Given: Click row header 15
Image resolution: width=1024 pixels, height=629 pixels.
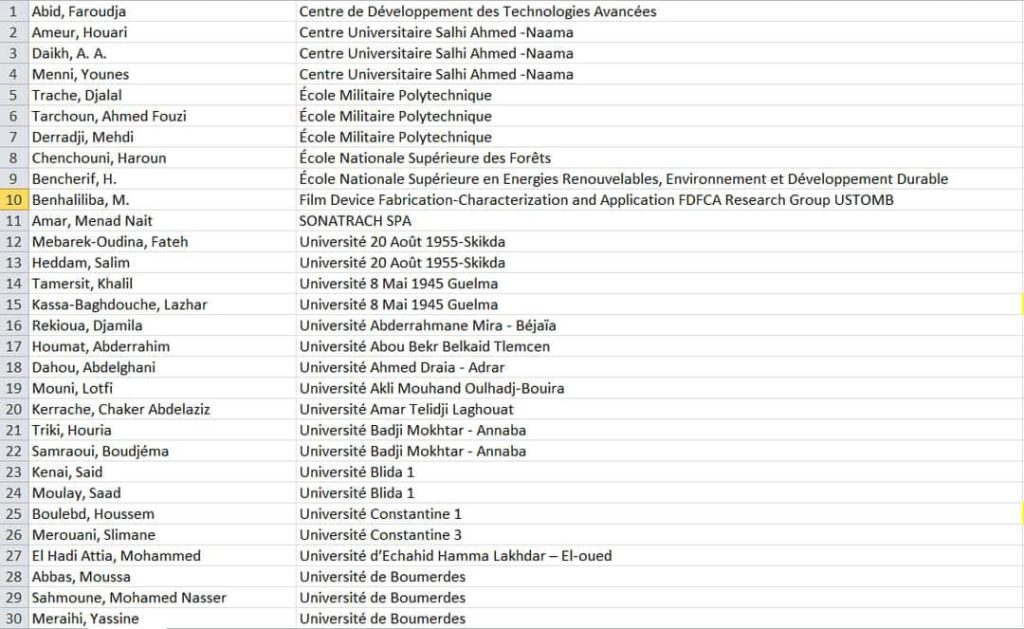Looking at the screenshot, I should [x=14, y=304].
